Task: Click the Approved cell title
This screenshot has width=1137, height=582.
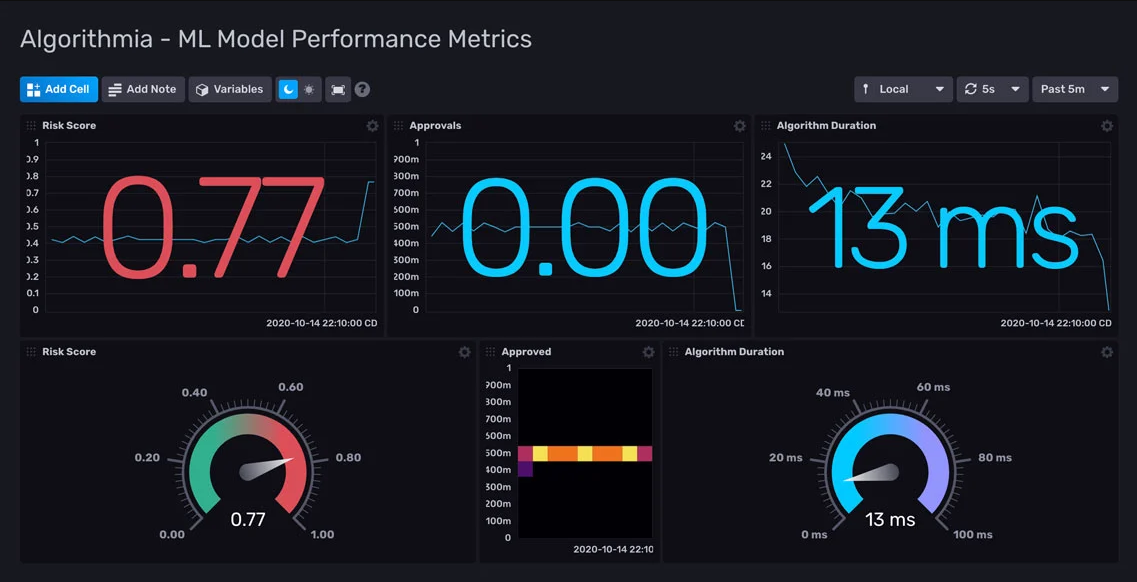Action: 526,352
